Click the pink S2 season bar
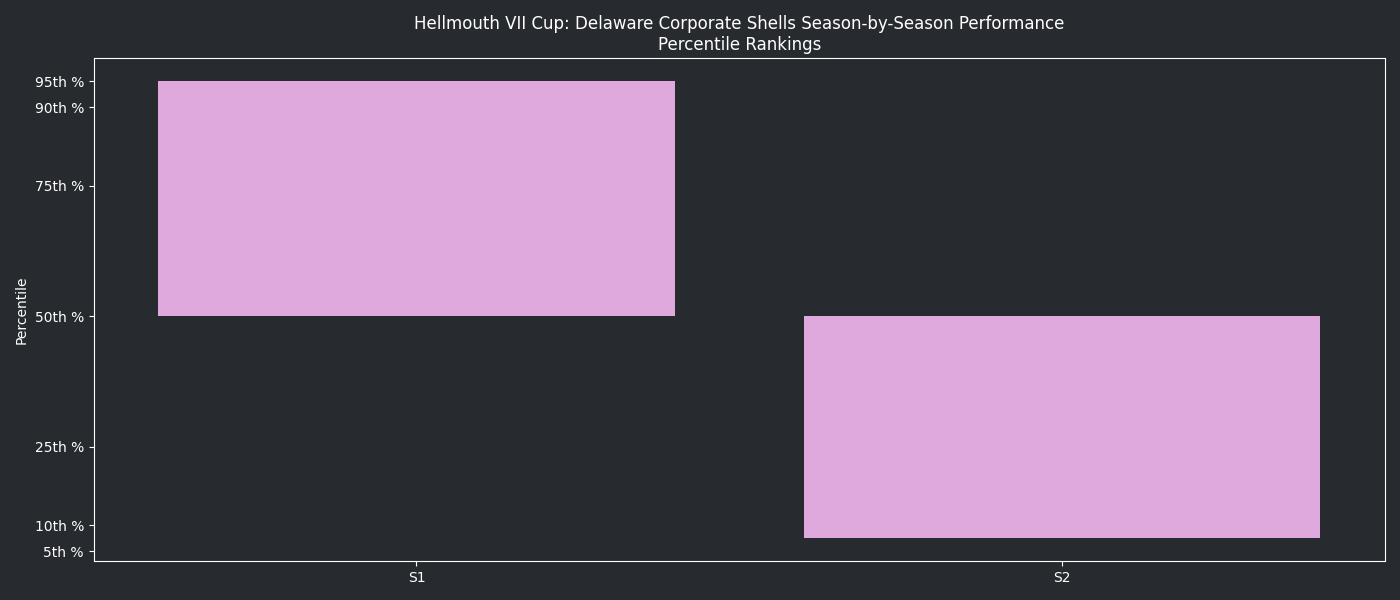The image size is (1400, 600). pyautogui.click(x=1061, y=427)
